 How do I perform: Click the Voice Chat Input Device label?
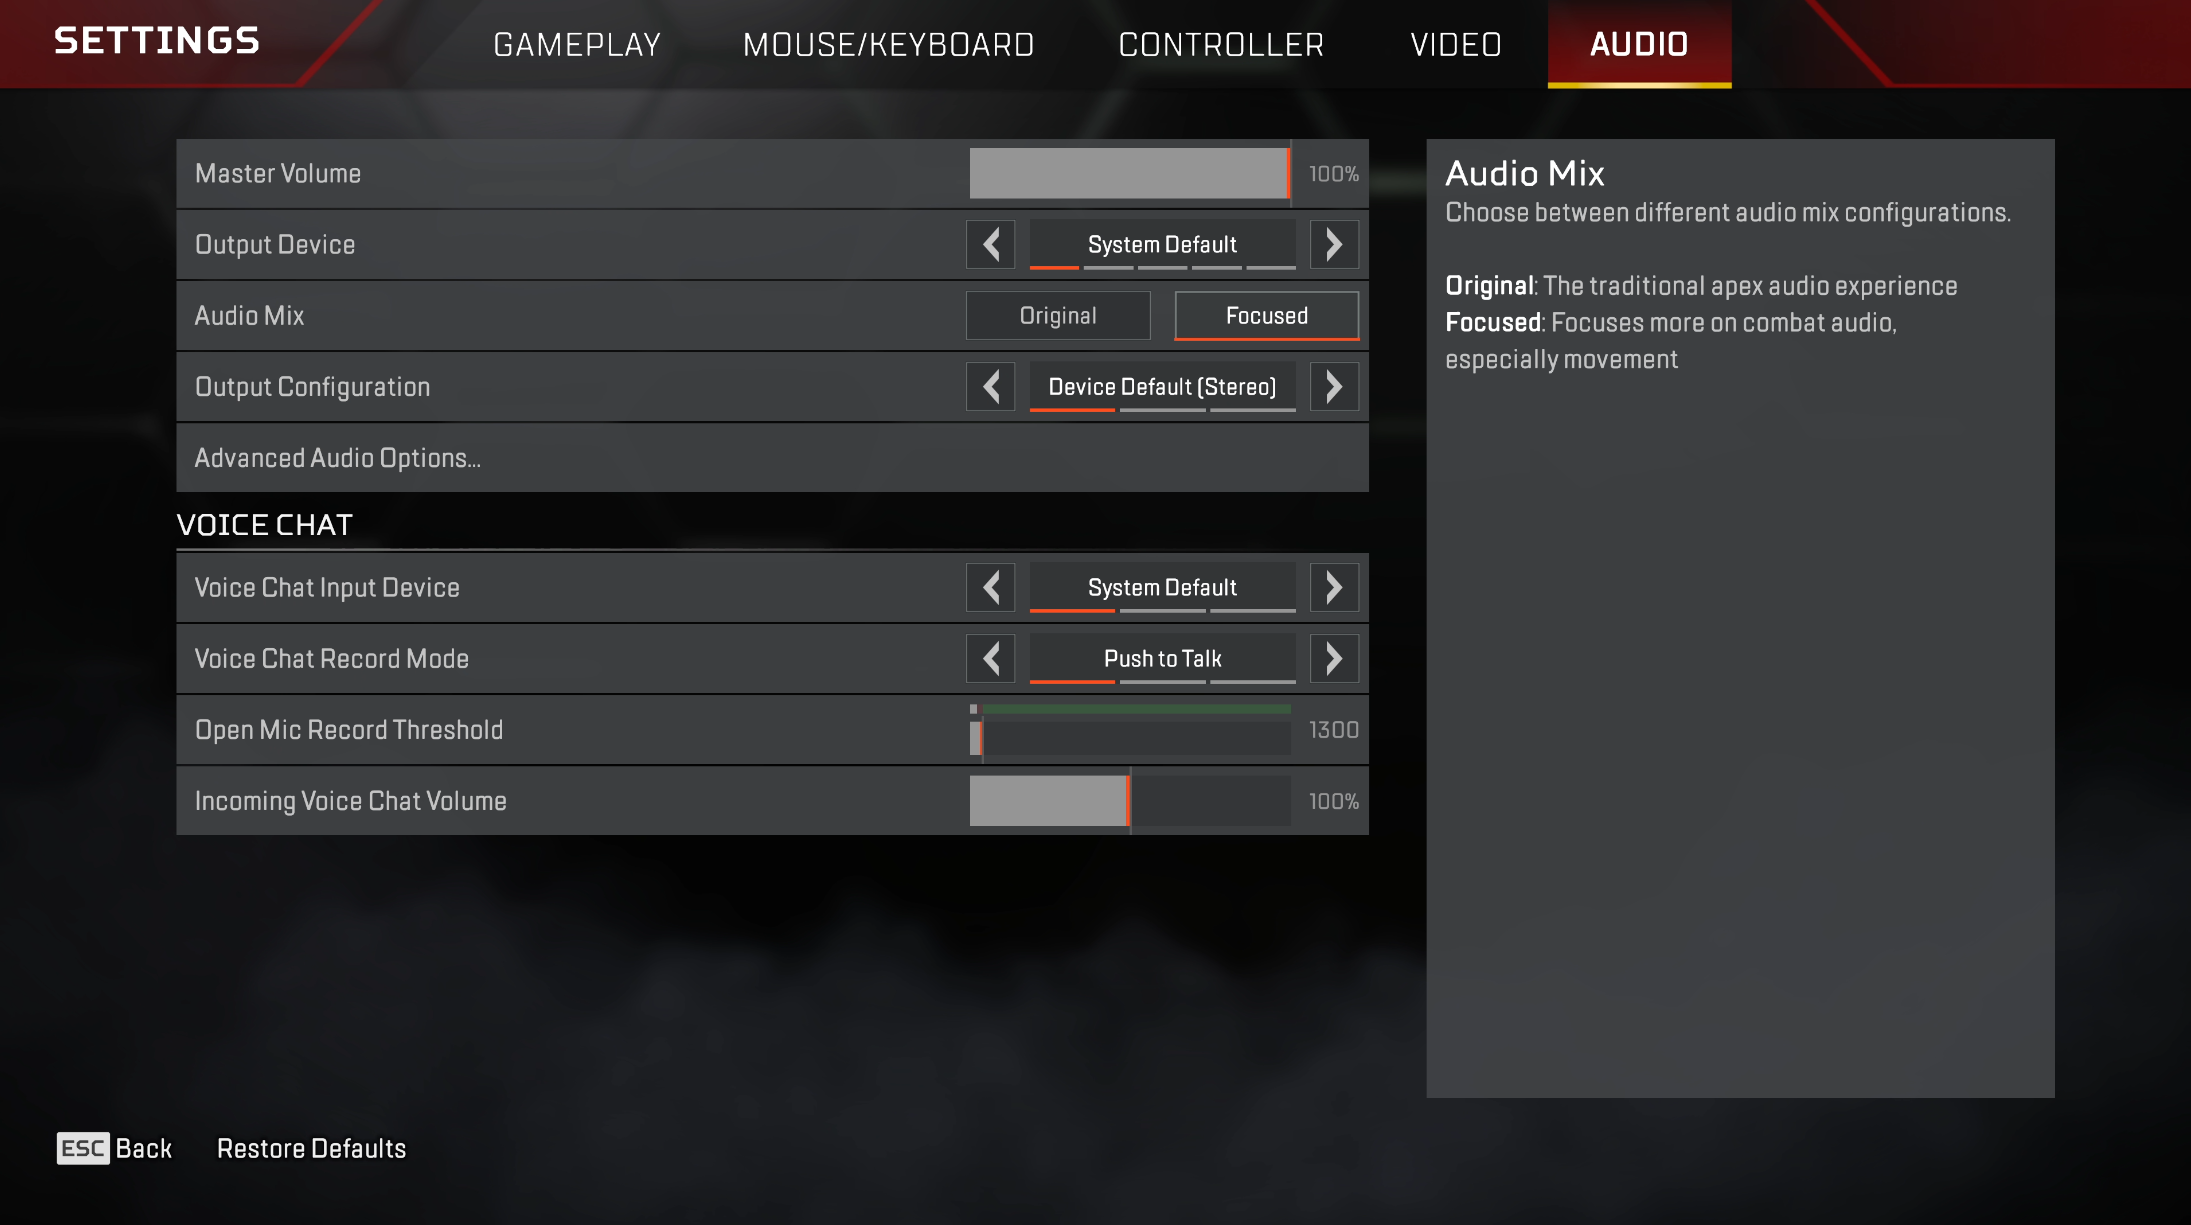327,588
